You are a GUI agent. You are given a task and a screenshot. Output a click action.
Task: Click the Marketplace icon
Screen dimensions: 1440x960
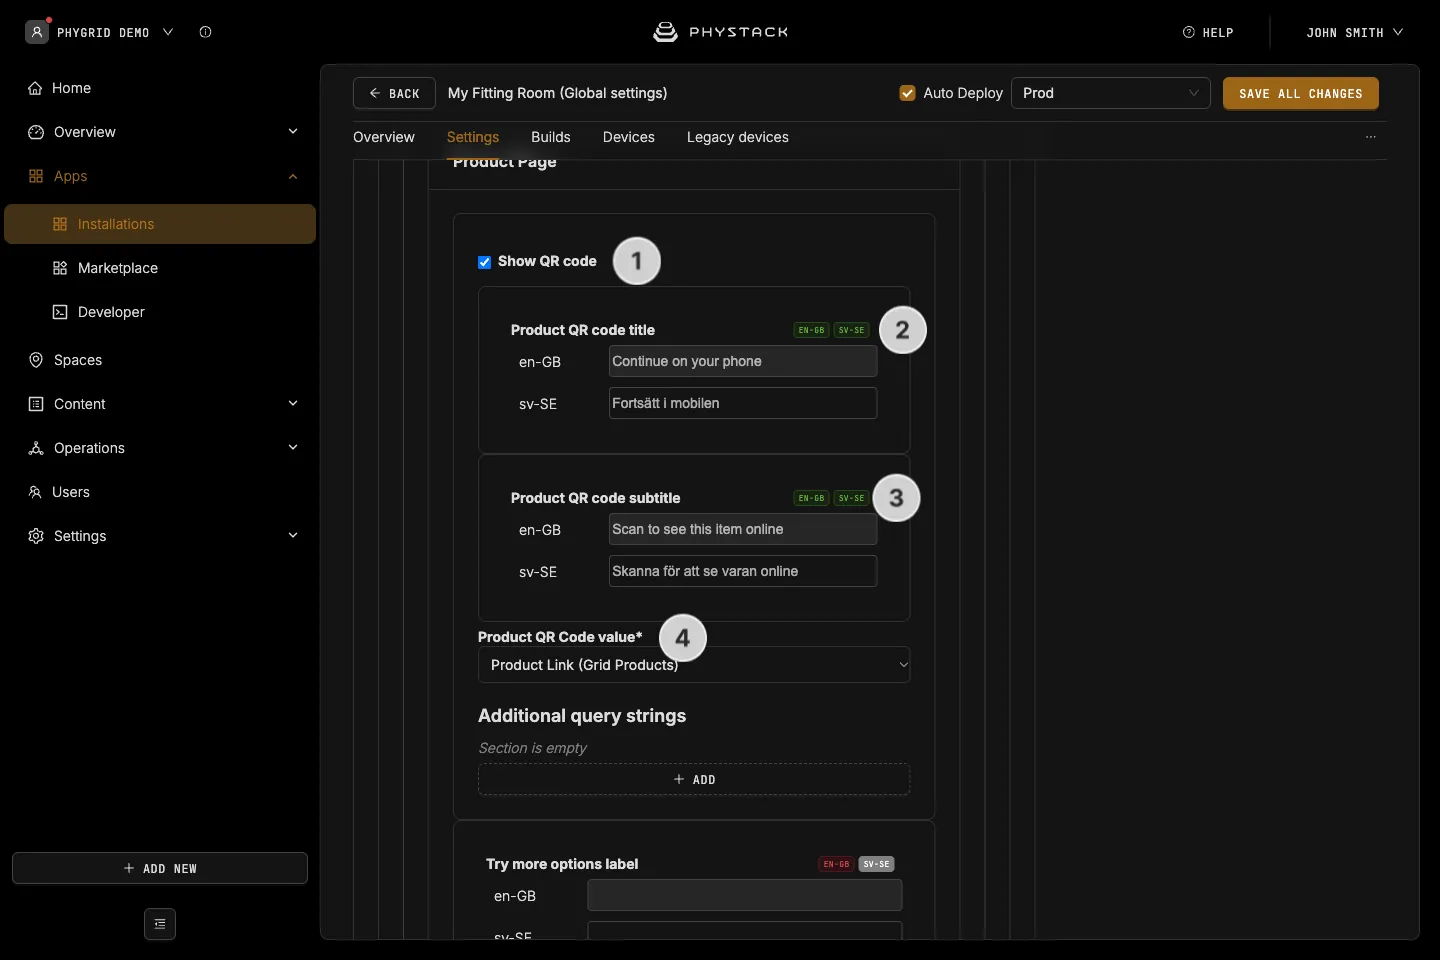tap(60, 268)
